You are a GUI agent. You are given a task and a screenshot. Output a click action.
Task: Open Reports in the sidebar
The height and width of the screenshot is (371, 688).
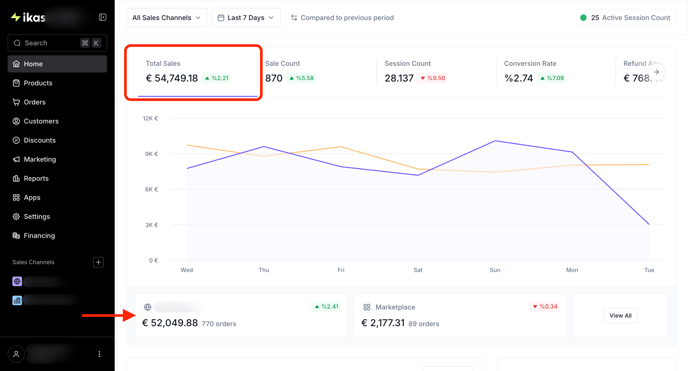[x=57, y=178]
